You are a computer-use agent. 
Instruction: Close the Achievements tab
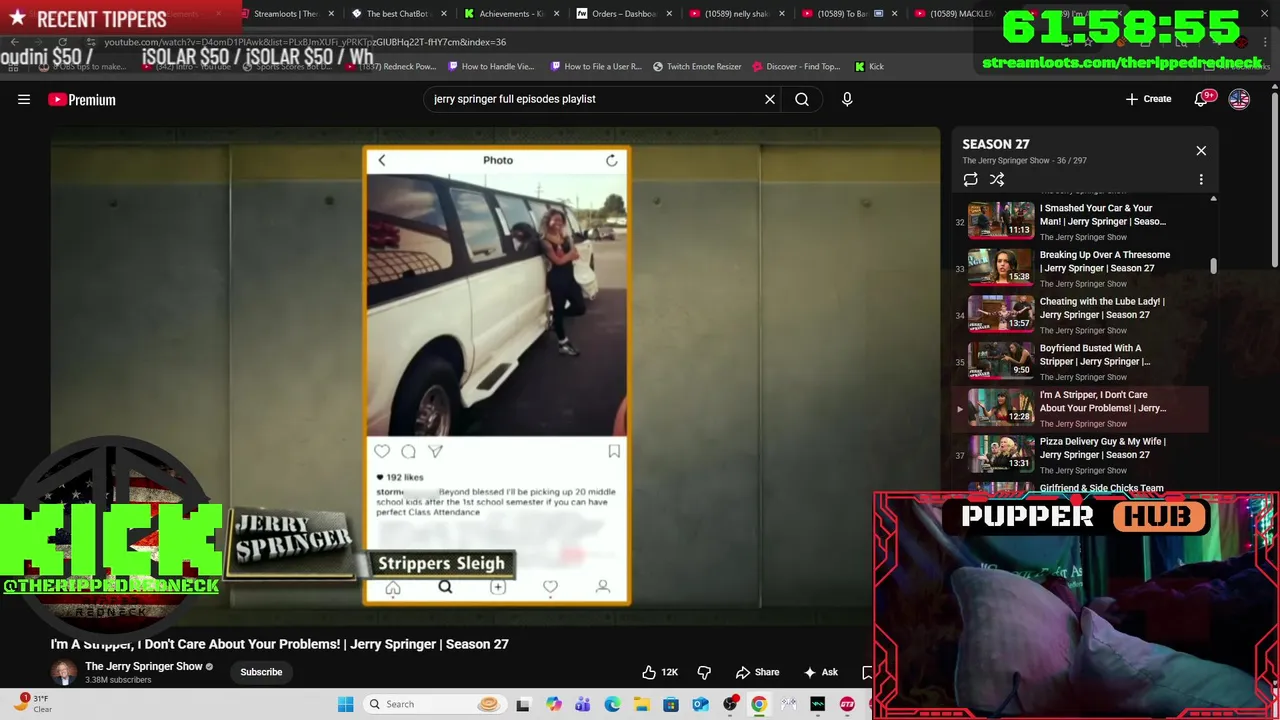tap(556, 14)
